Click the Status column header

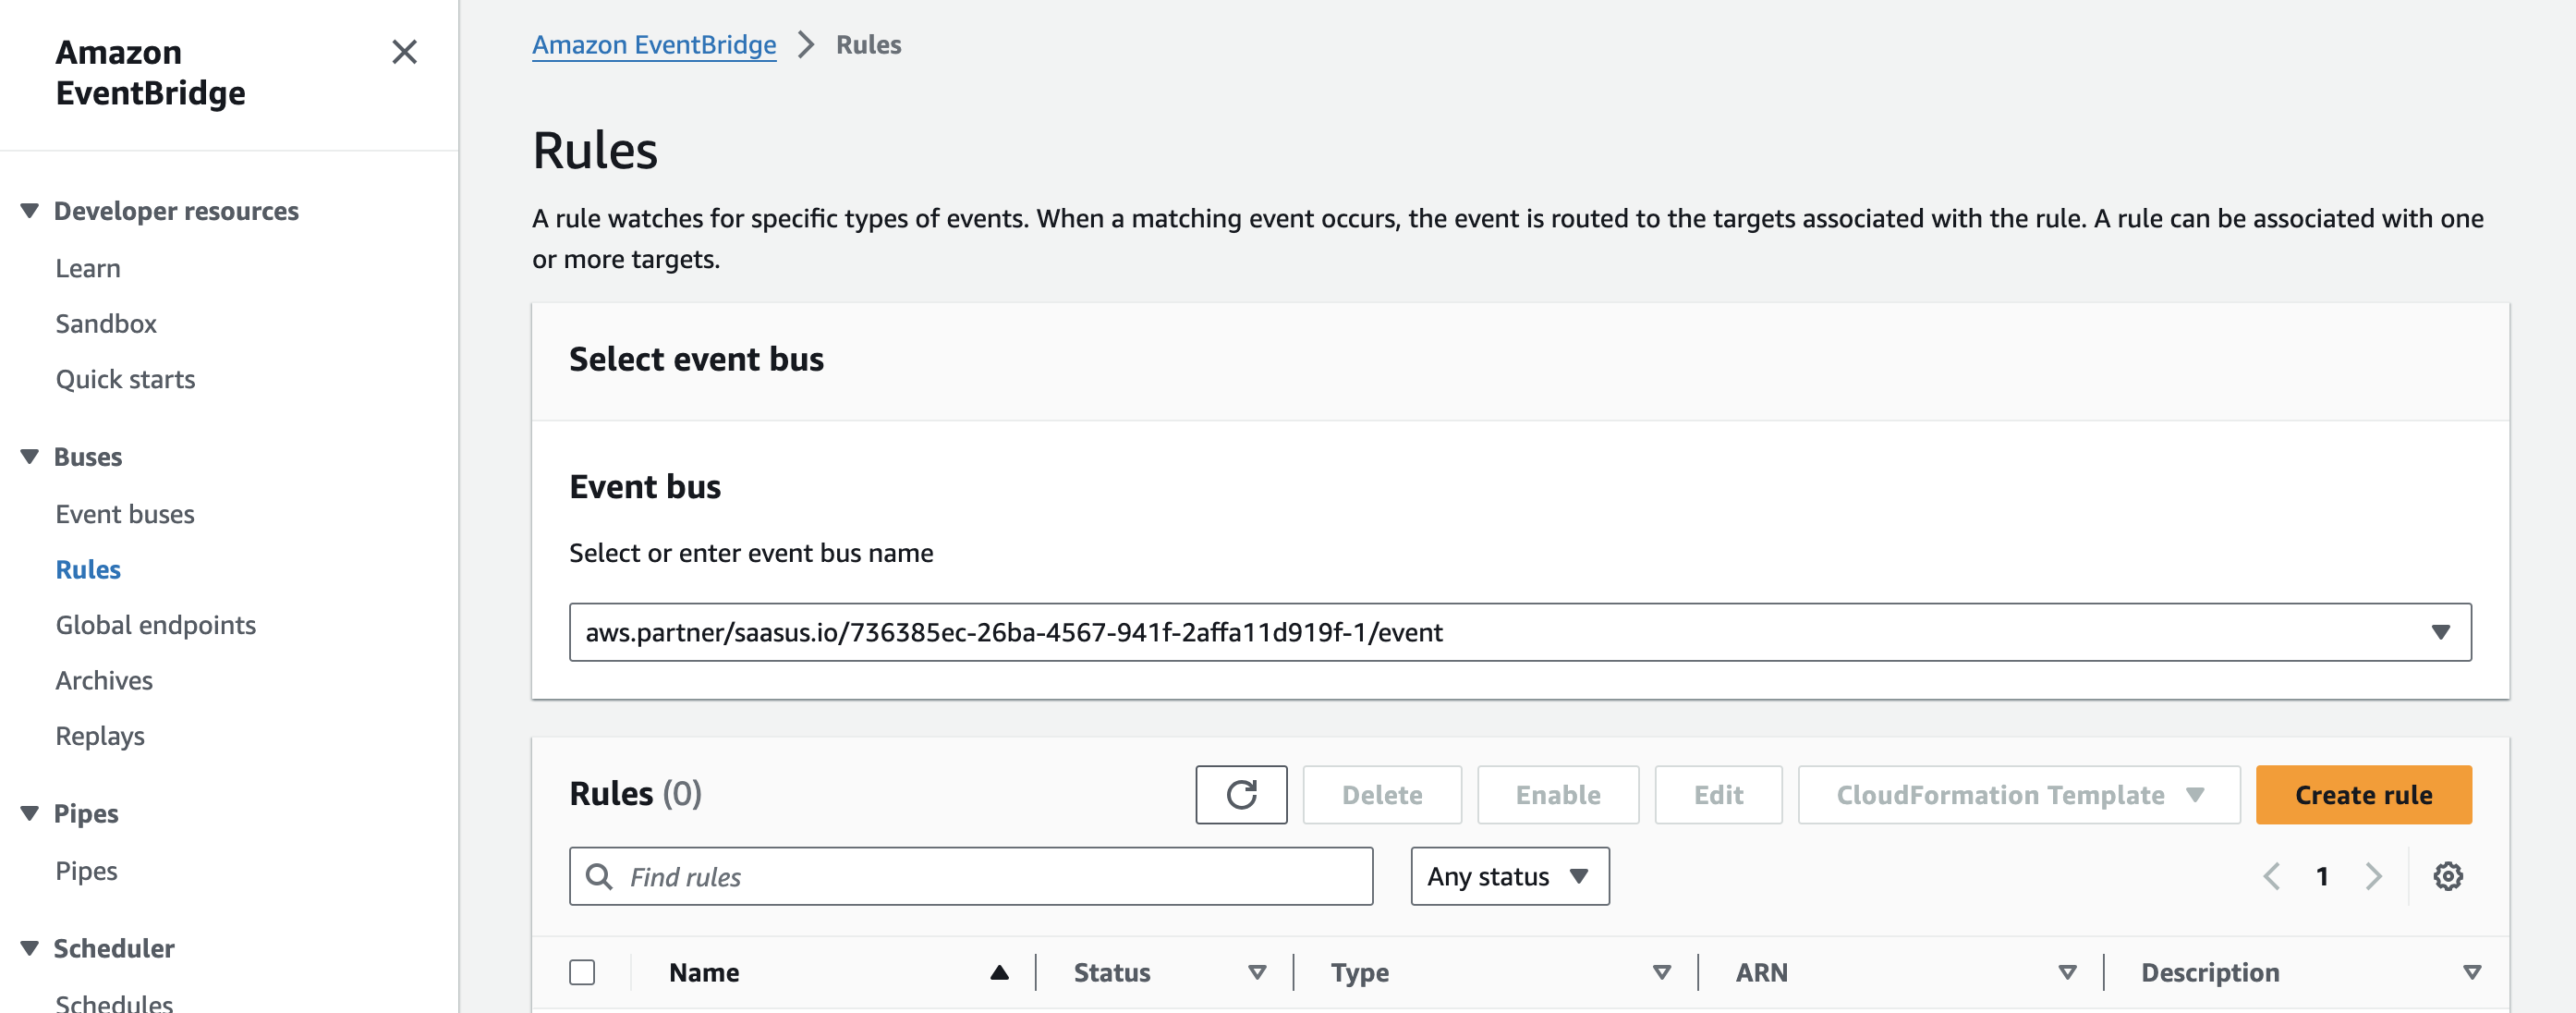pos(1112,973)
